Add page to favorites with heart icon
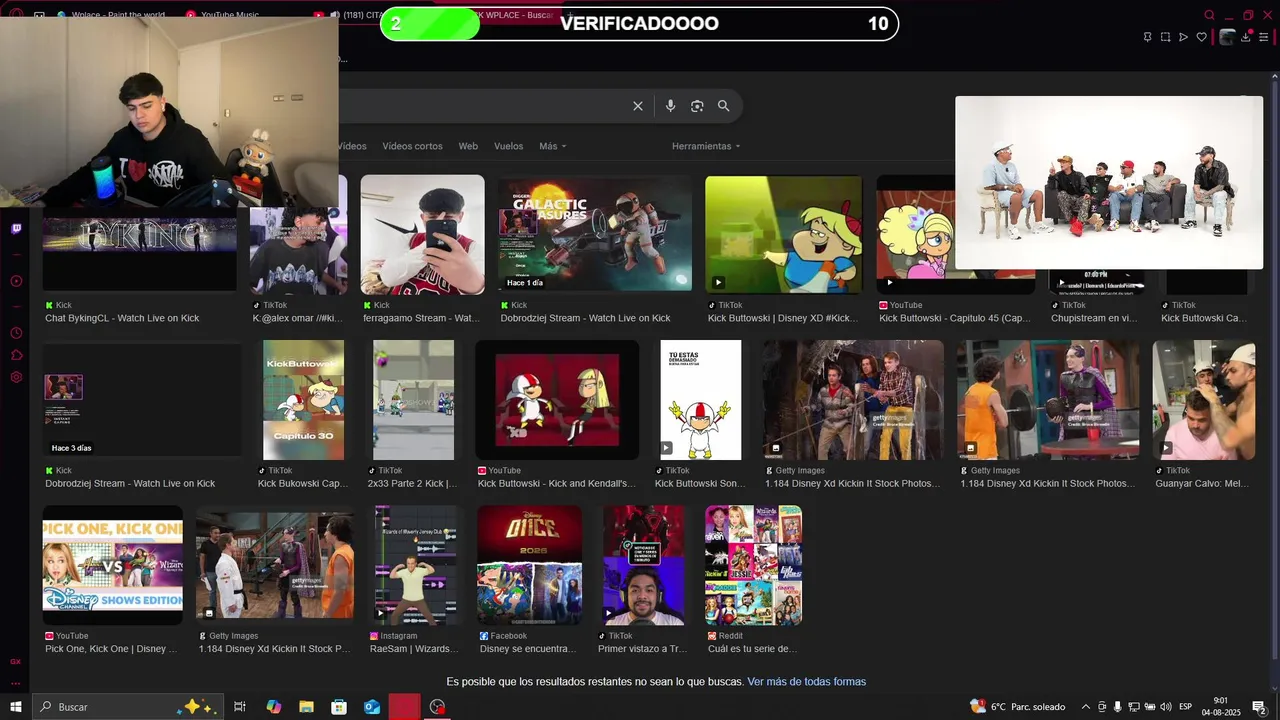The height and width of the screenshot is (720, 1280). [1201, 37]
